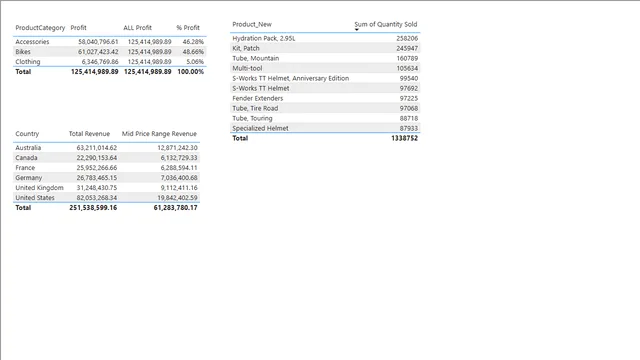Select the Clothing category cell
The width and height of the screenshot is (640, 360).
tap(28, 62)
